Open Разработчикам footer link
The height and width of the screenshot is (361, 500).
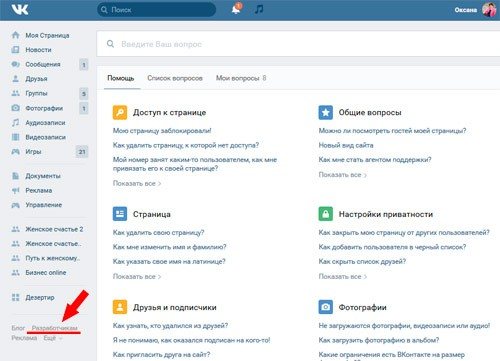pyautogui.click(x=55, y=328)
